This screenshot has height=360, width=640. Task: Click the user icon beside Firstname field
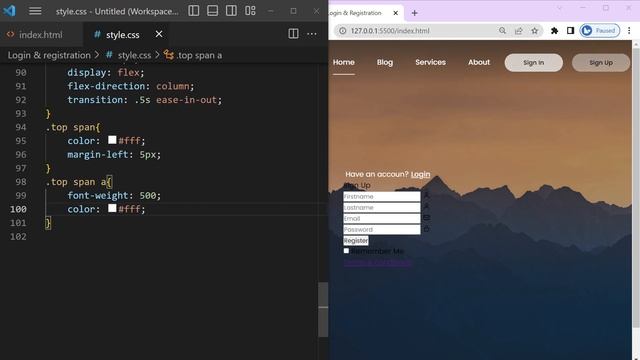coord(427,195)
